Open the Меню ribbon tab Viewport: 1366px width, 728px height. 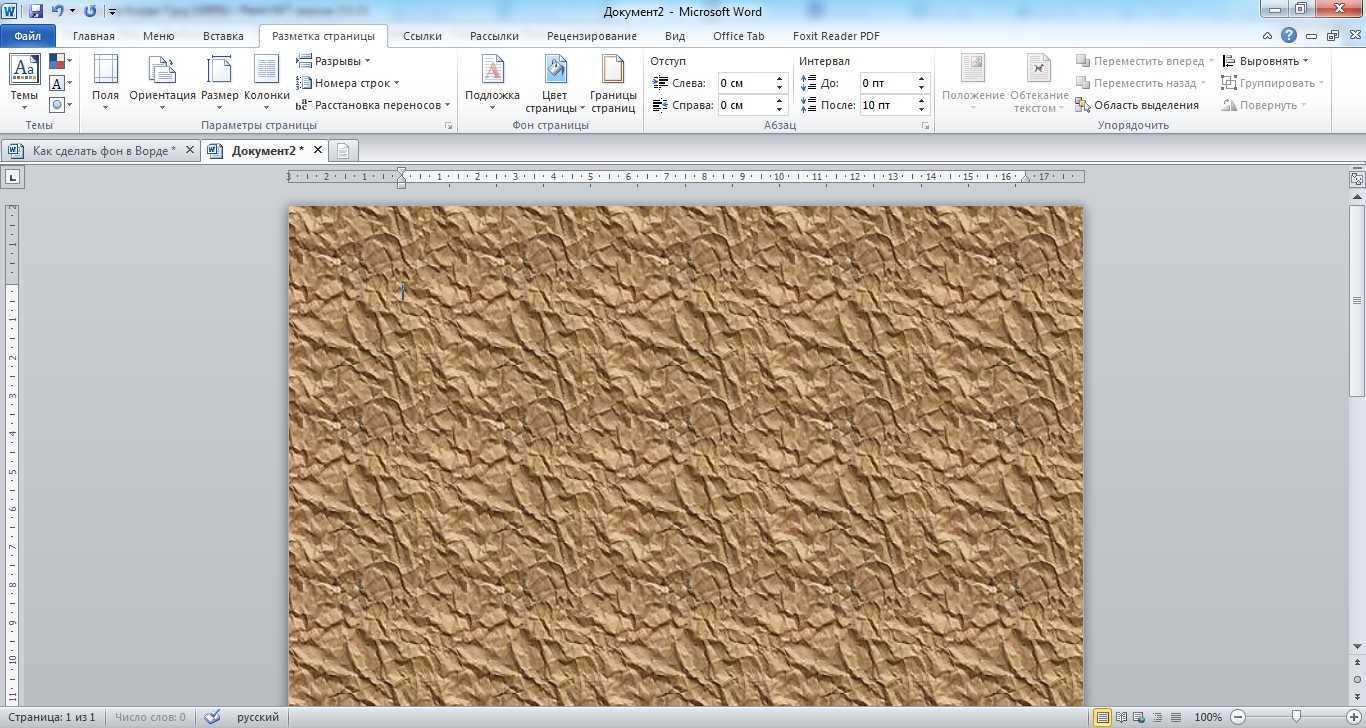click(158, 36)
